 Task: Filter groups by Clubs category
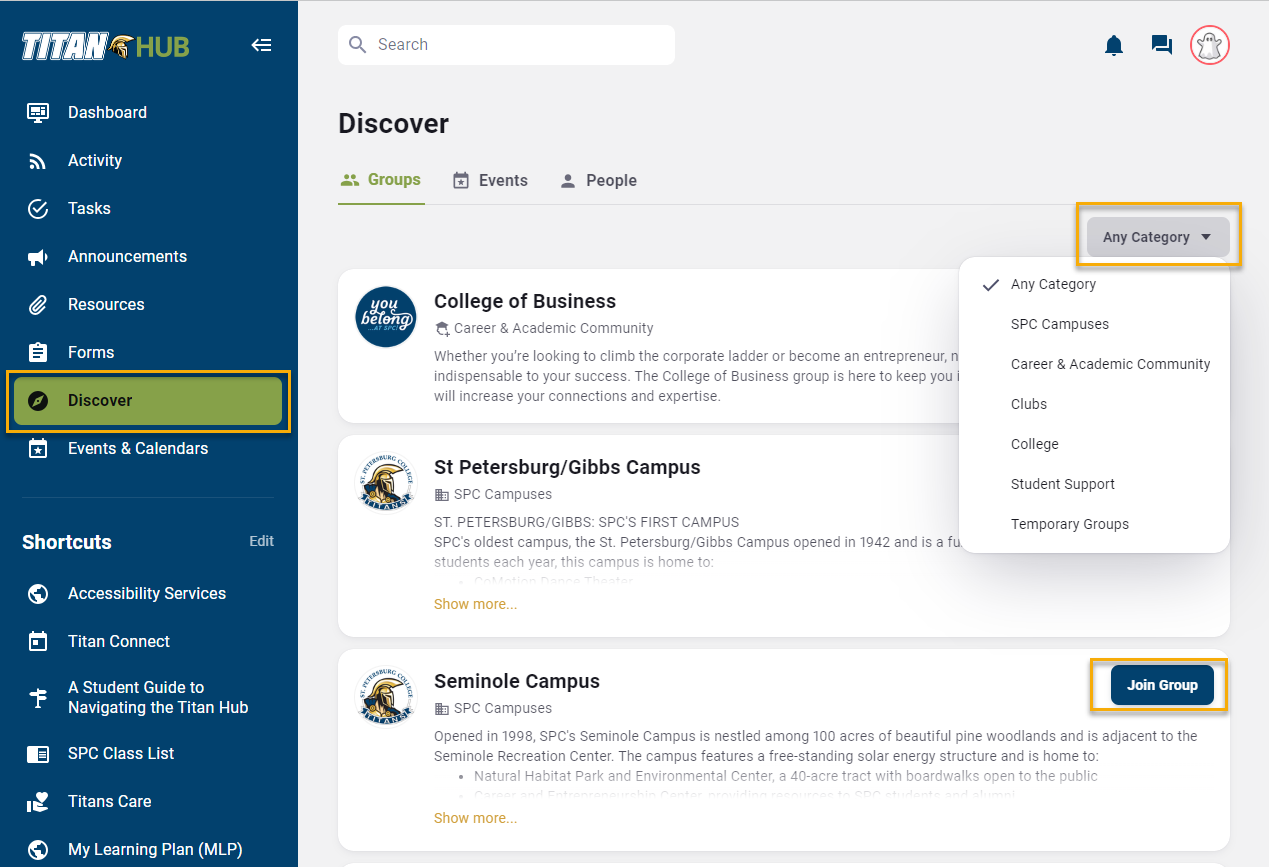[1094, 404]
